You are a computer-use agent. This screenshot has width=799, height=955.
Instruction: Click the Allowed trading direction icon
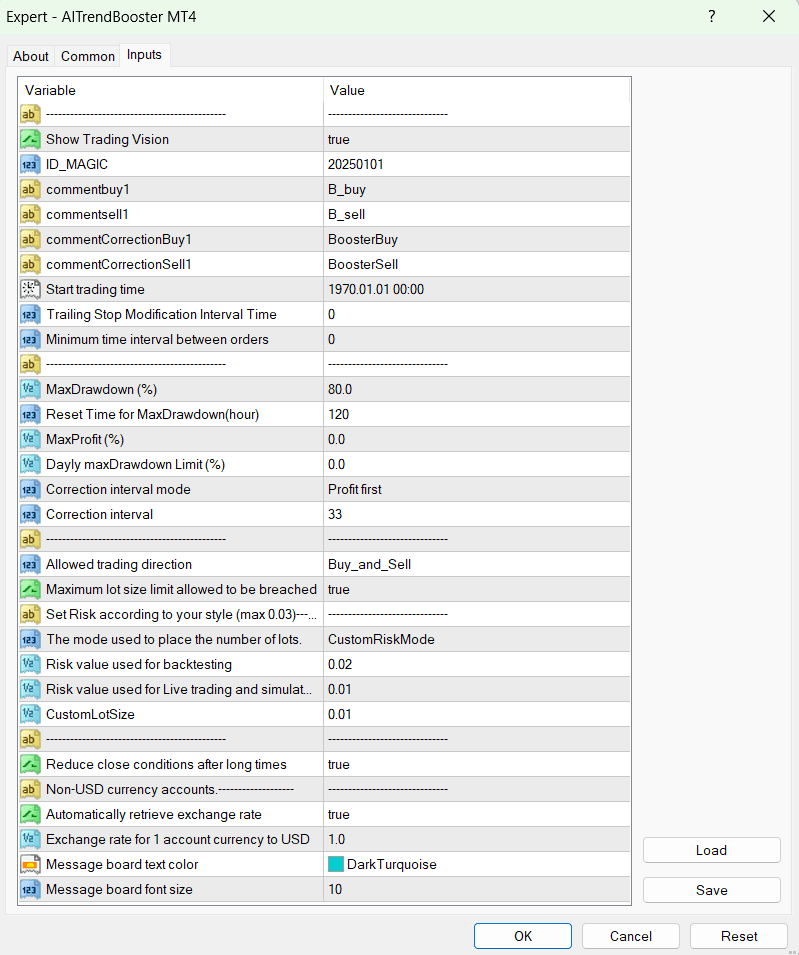[x=30, y=564]
